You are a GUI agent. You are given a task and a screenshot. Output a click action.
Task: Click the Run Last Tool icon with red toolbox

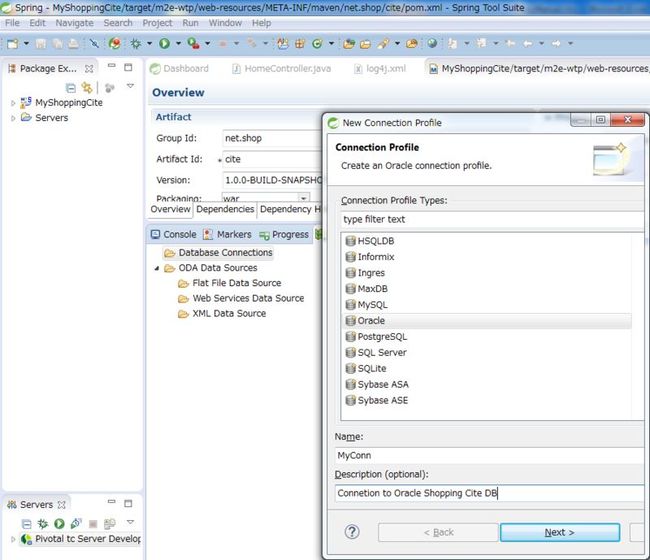pos(193,43)
